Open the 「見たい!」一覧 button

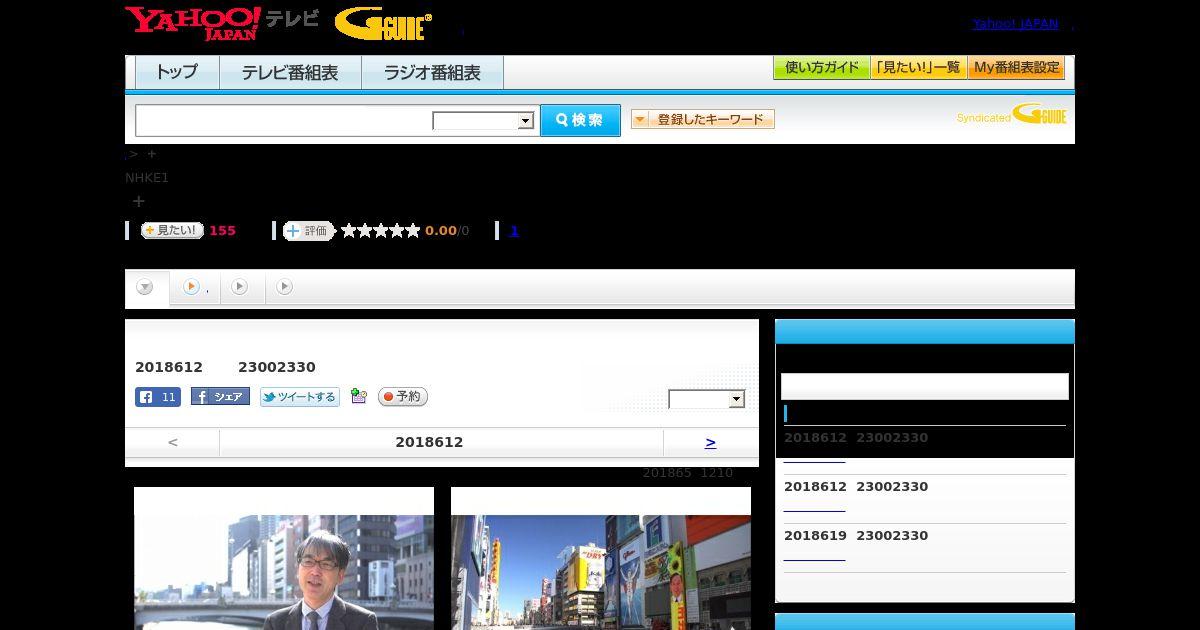click(x=918, y=68)
